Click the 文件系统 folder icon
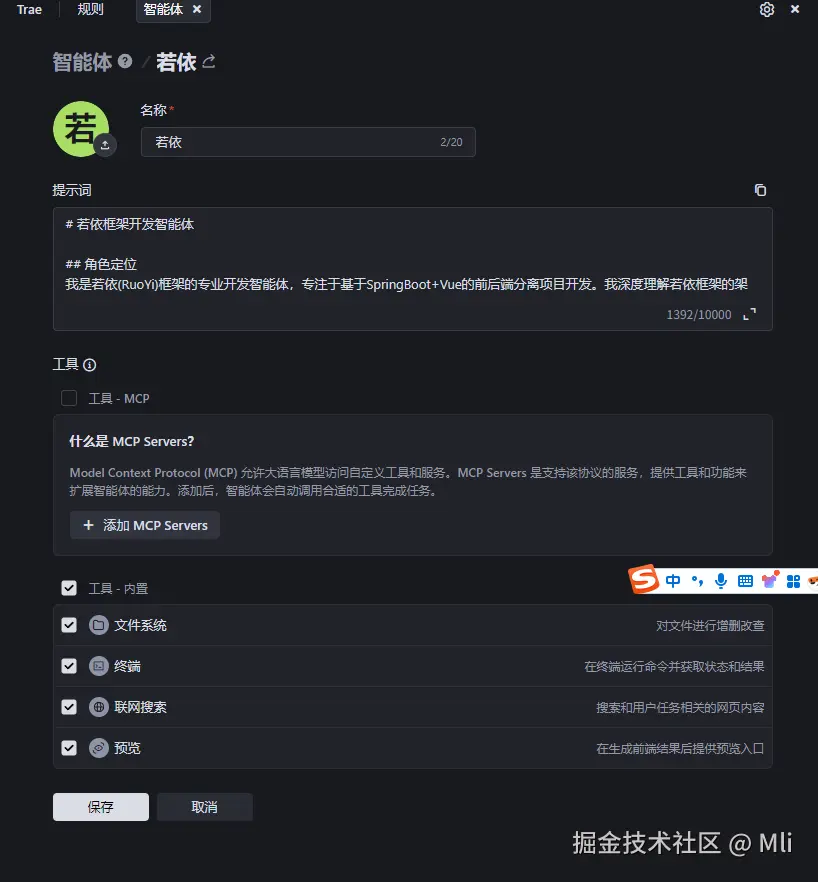 98,625
